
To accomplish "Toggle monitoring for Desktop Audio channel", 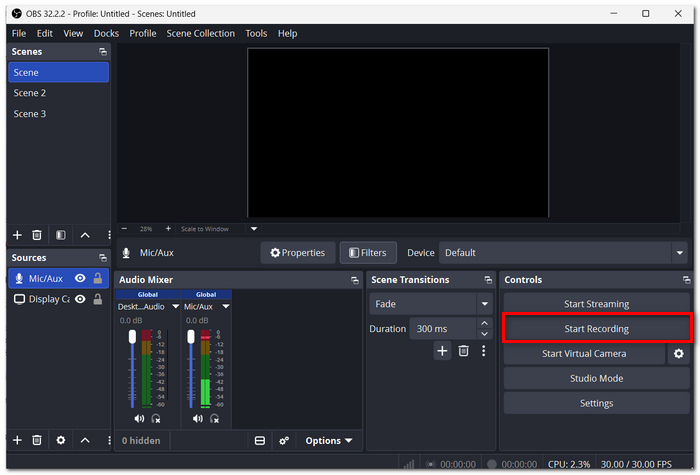I will coord(156,418).
